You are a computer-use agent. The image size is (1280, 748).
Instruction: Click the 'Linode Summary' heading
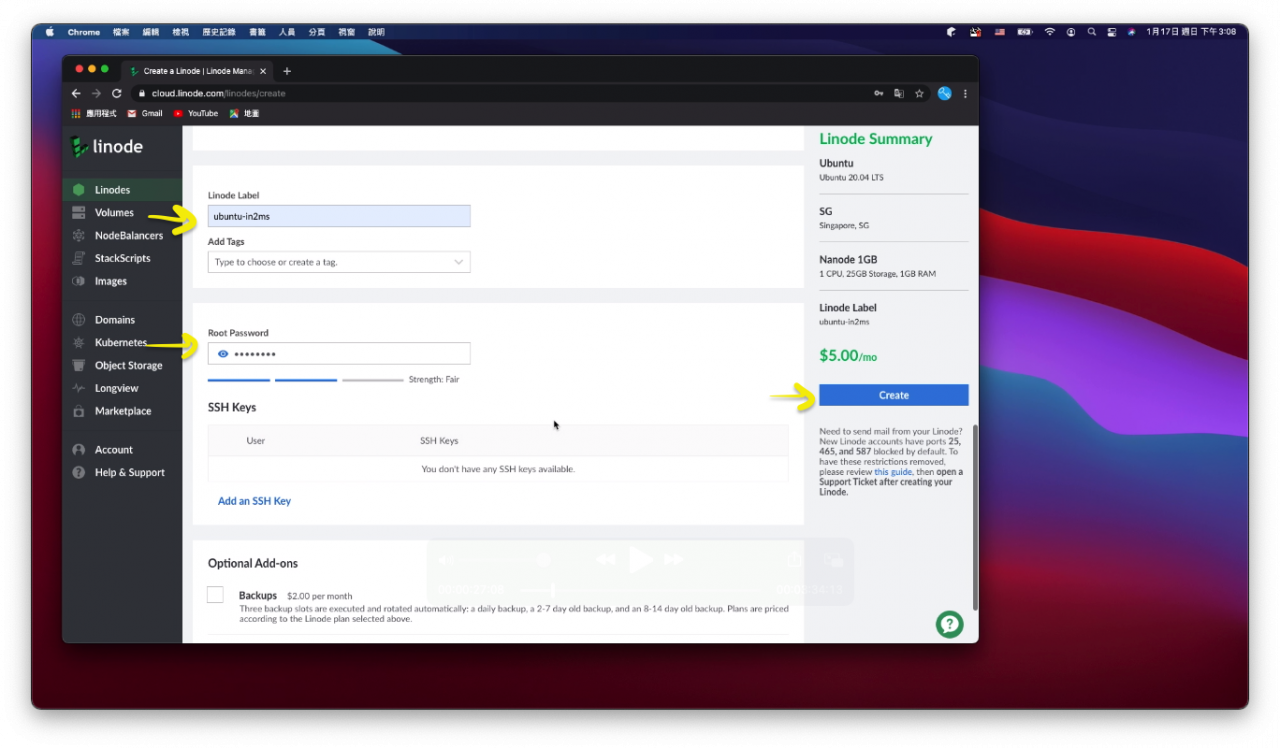876,139
